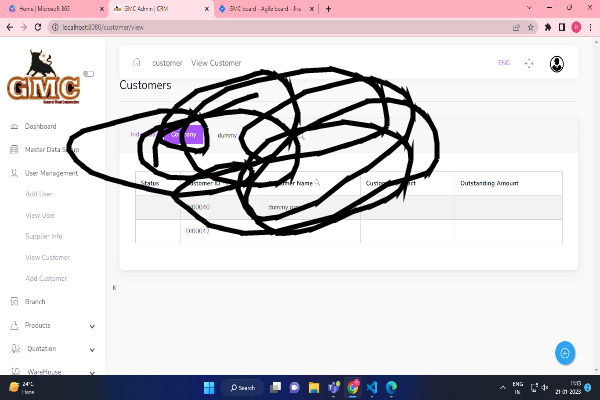The height and width of the screenshot is (400, 600).
Task: Open the Add Customer link in the sidebar
Action: tap(46, 278)
